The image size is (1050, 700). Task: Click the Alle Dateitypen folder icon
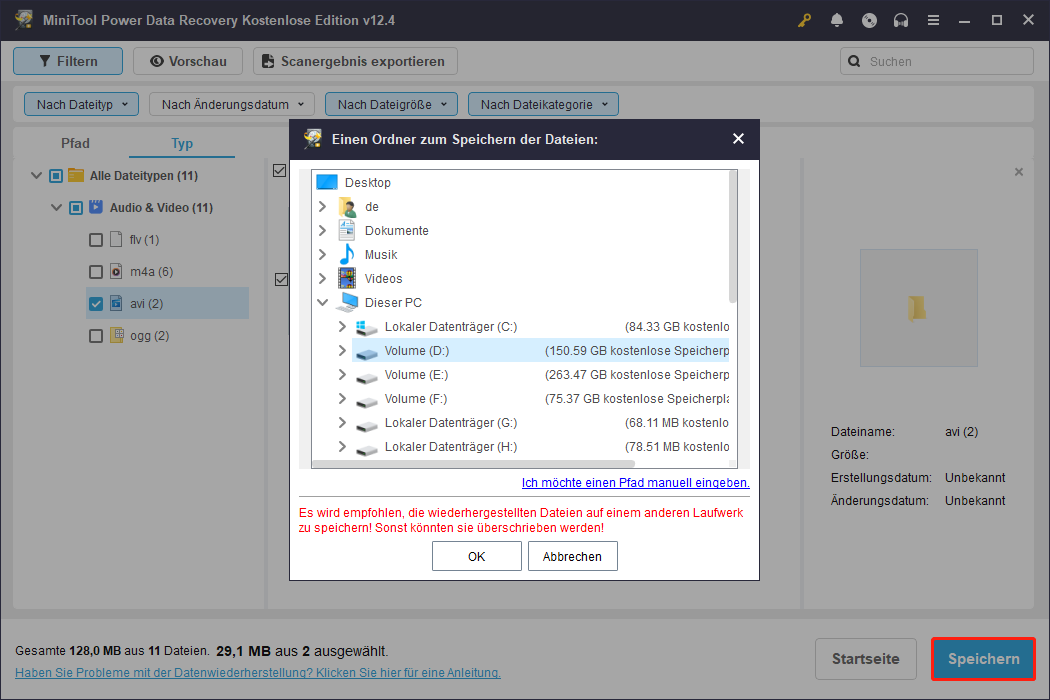(x=76, y=176)
